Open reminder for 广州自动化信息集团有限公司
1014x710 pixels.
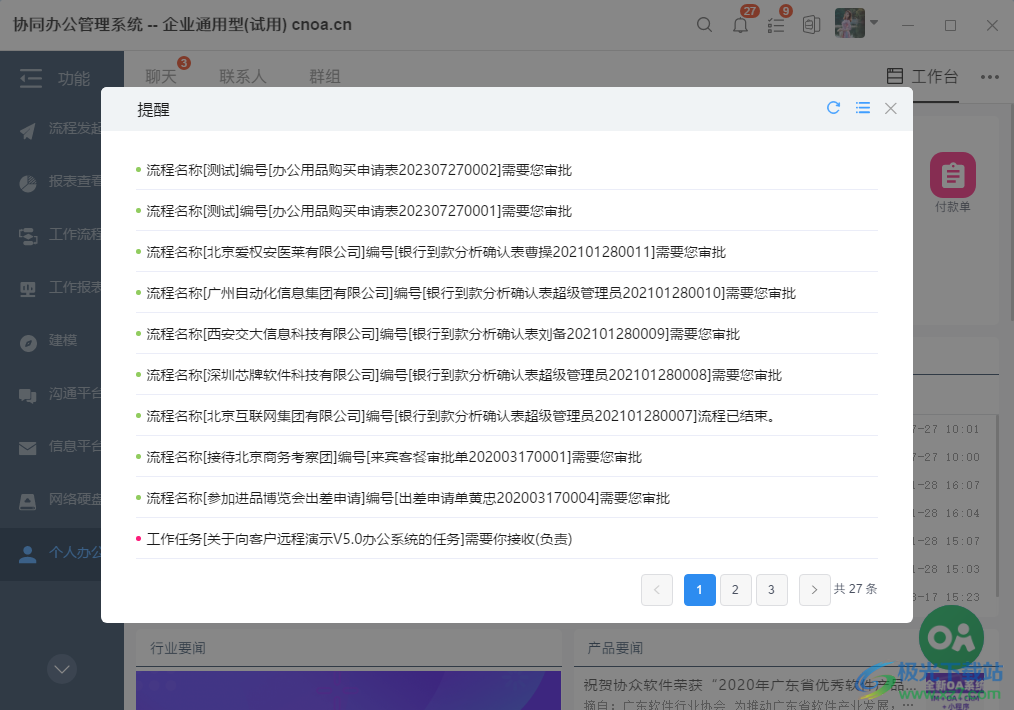coord(471,293)
